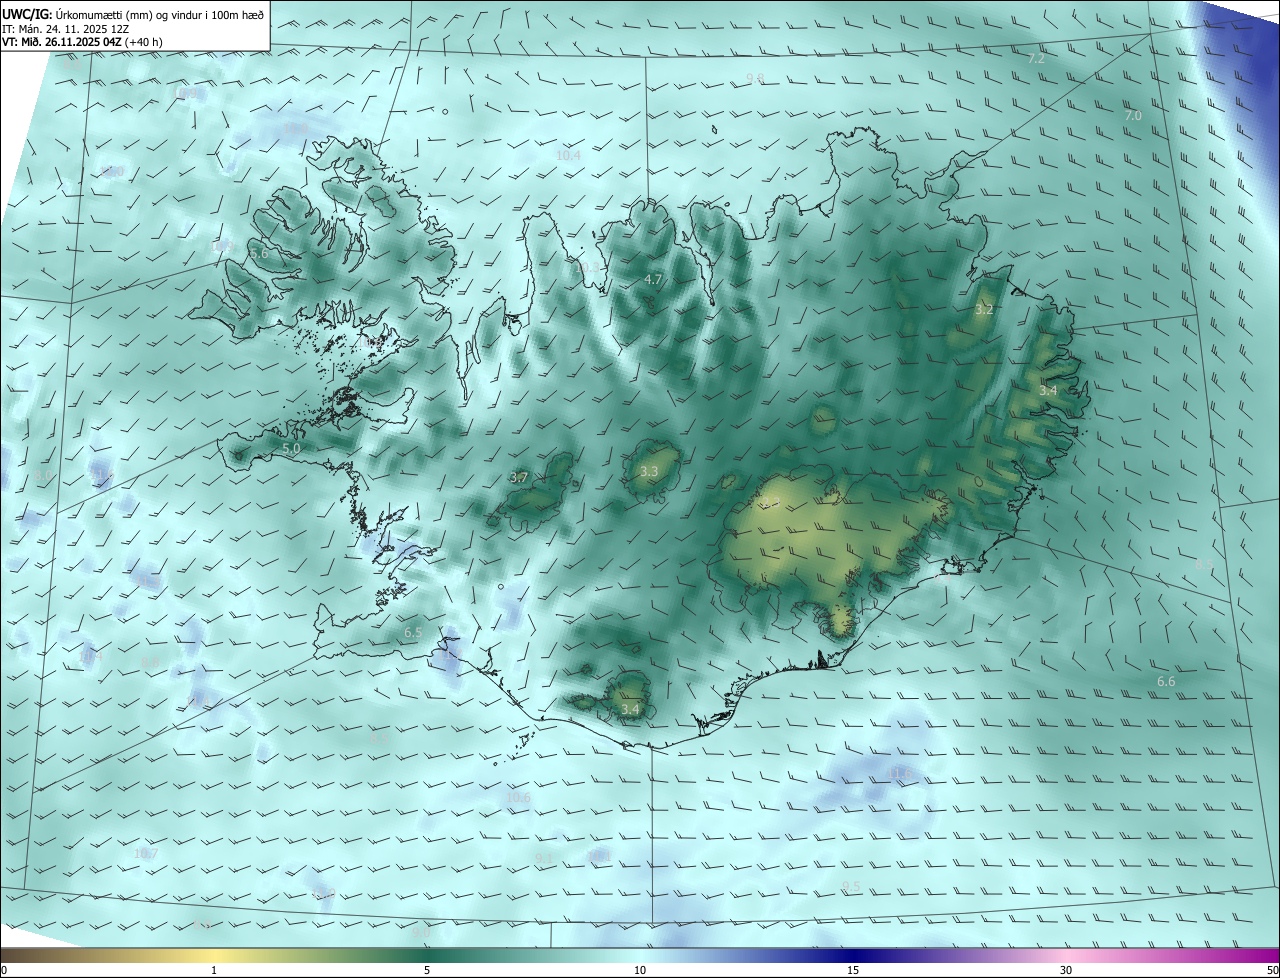Click the 'UWC/IG:' title label
The height and width of the screenshot is (978, 1280).
click(26, 14)
